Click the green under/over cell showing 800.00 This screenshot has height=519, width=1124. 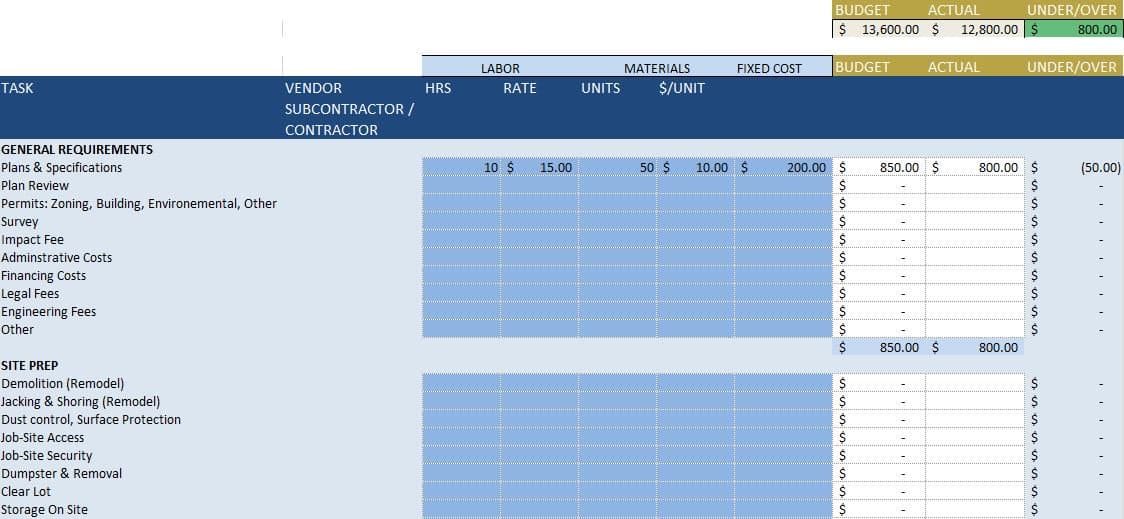[1074, 29]
